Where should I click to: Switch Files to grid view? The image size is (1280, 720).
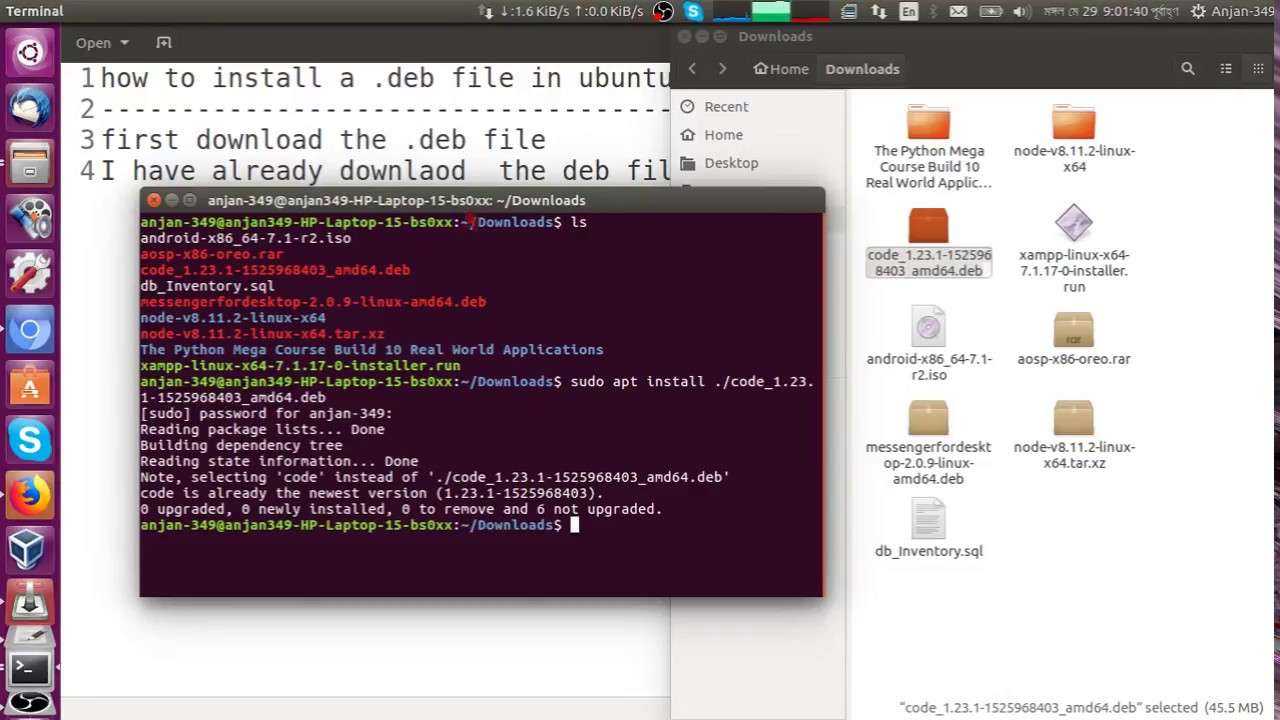point(1258,68)
